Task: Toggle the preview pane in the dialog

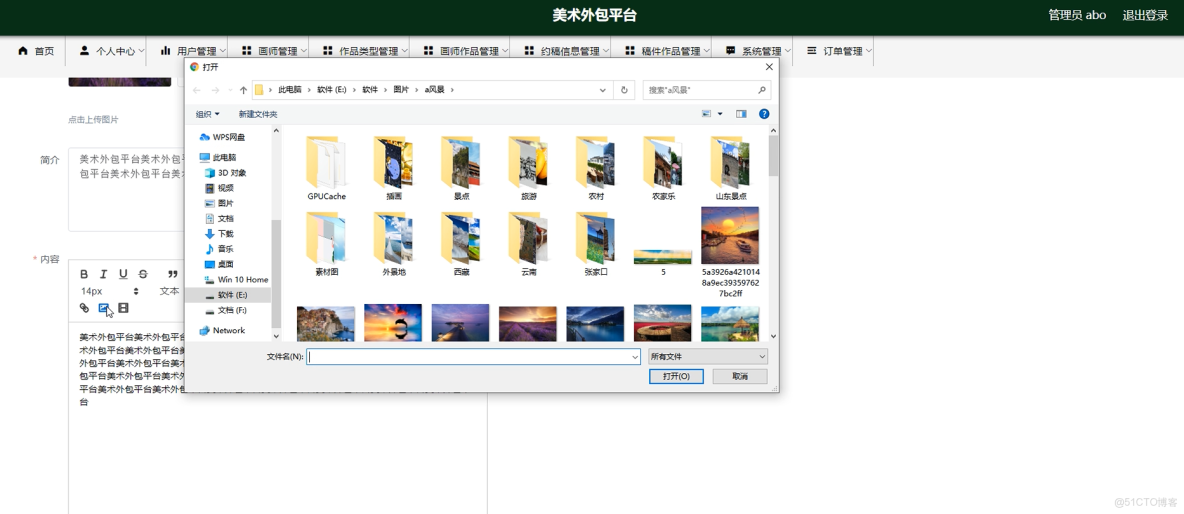Action: click(x=741, y=114)
